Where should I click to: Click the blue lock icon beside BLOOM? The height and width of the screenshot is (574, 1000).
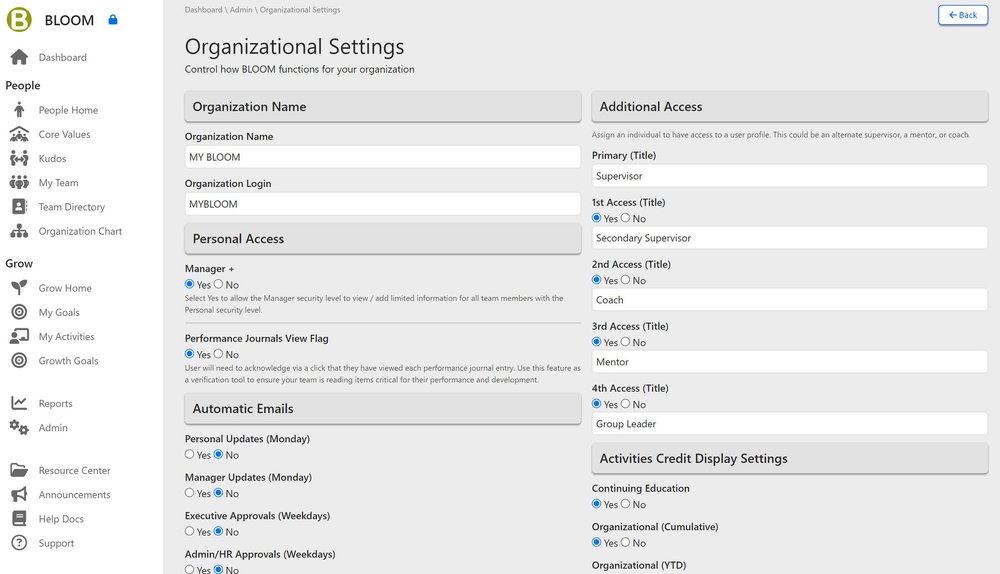[x=113, y=19]
